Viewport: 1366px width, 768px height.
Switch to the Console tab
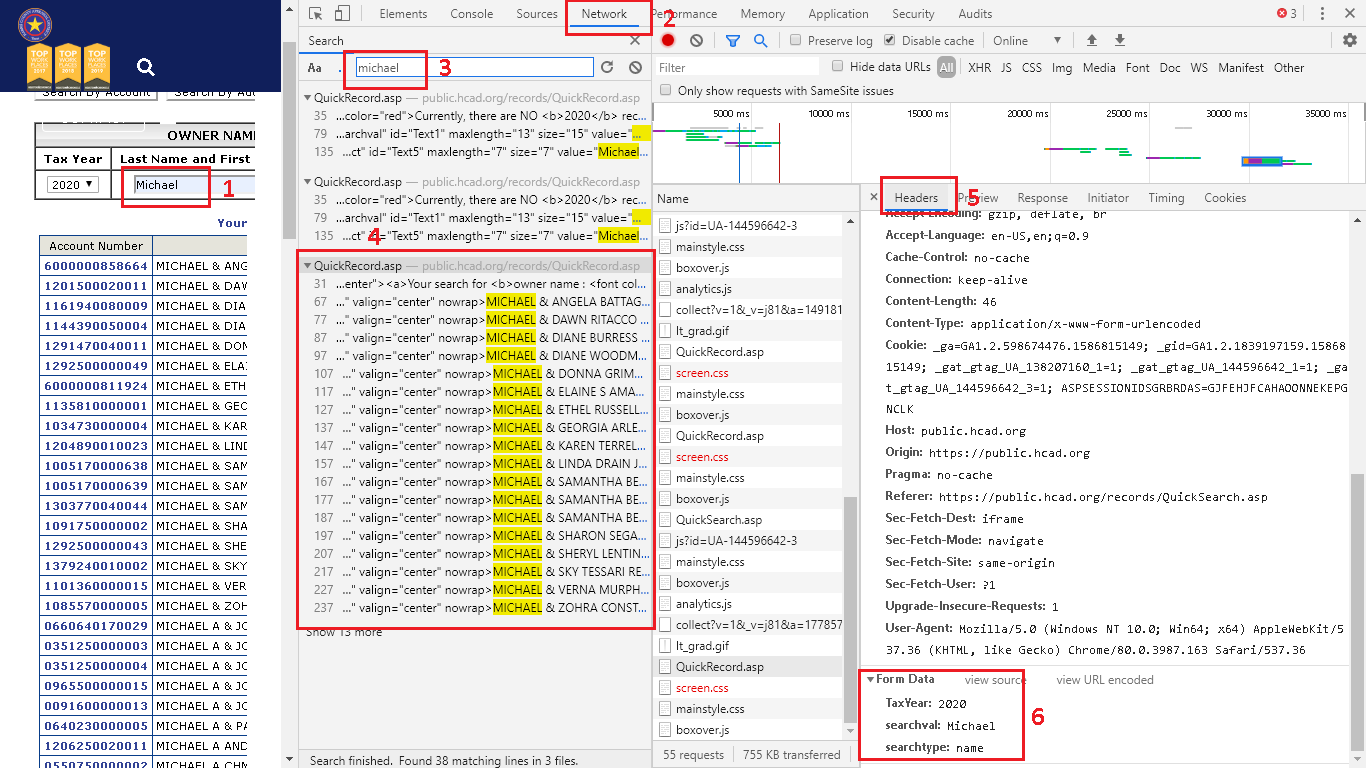[471, 14]
